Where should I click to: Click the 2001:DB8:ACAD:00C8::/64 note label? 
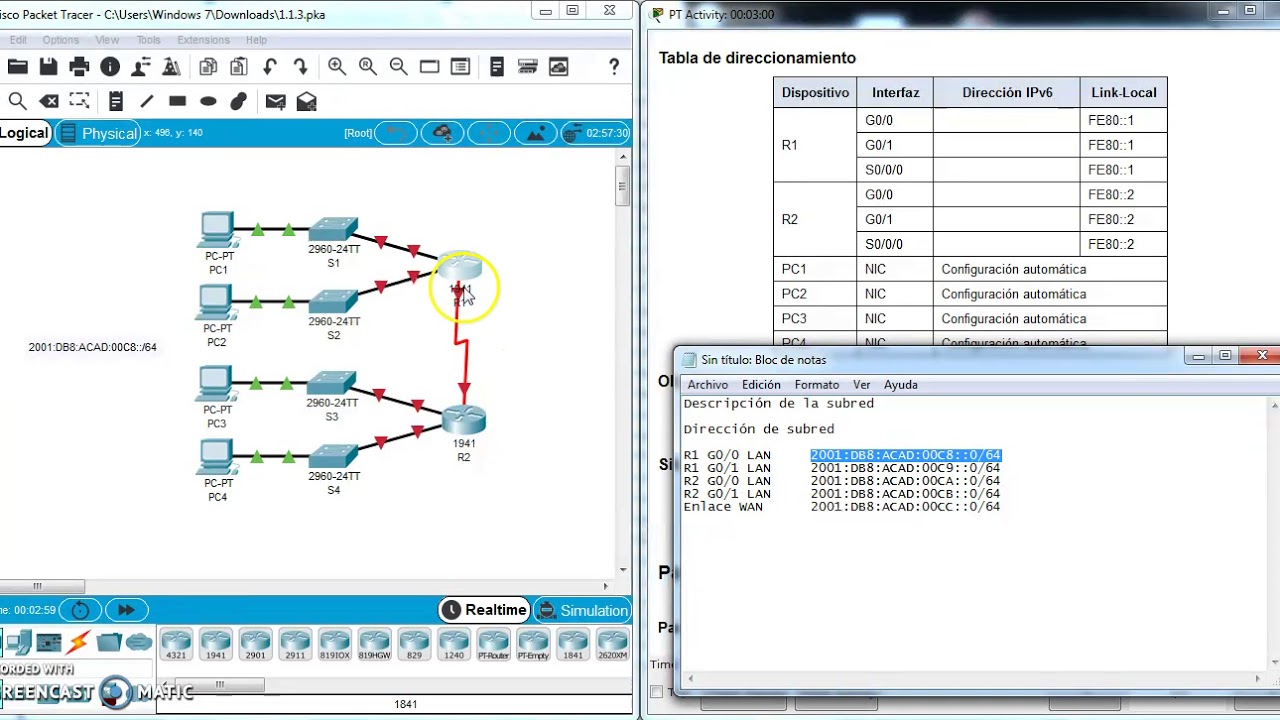click(x=92, y=347)
